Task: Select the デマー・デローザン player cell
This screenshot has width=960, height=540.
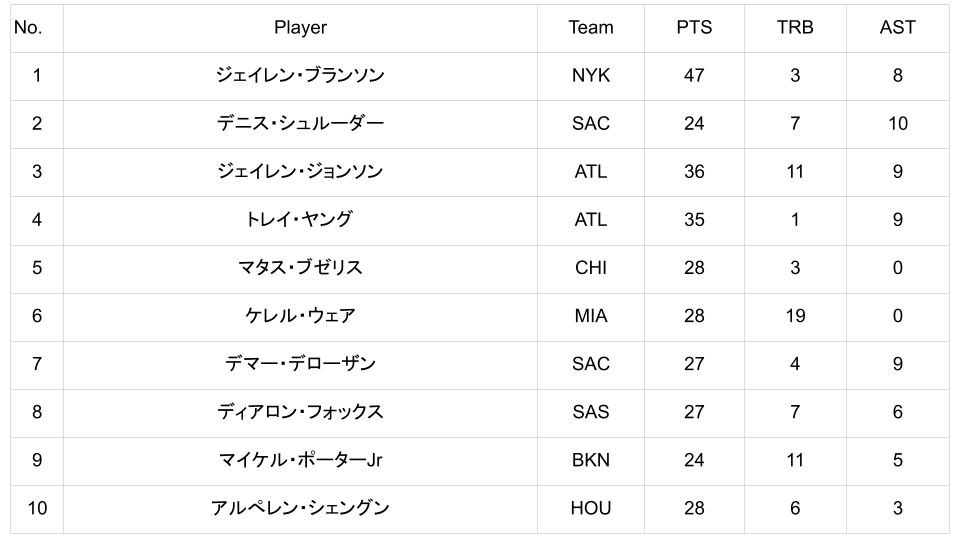Action: 300,364
